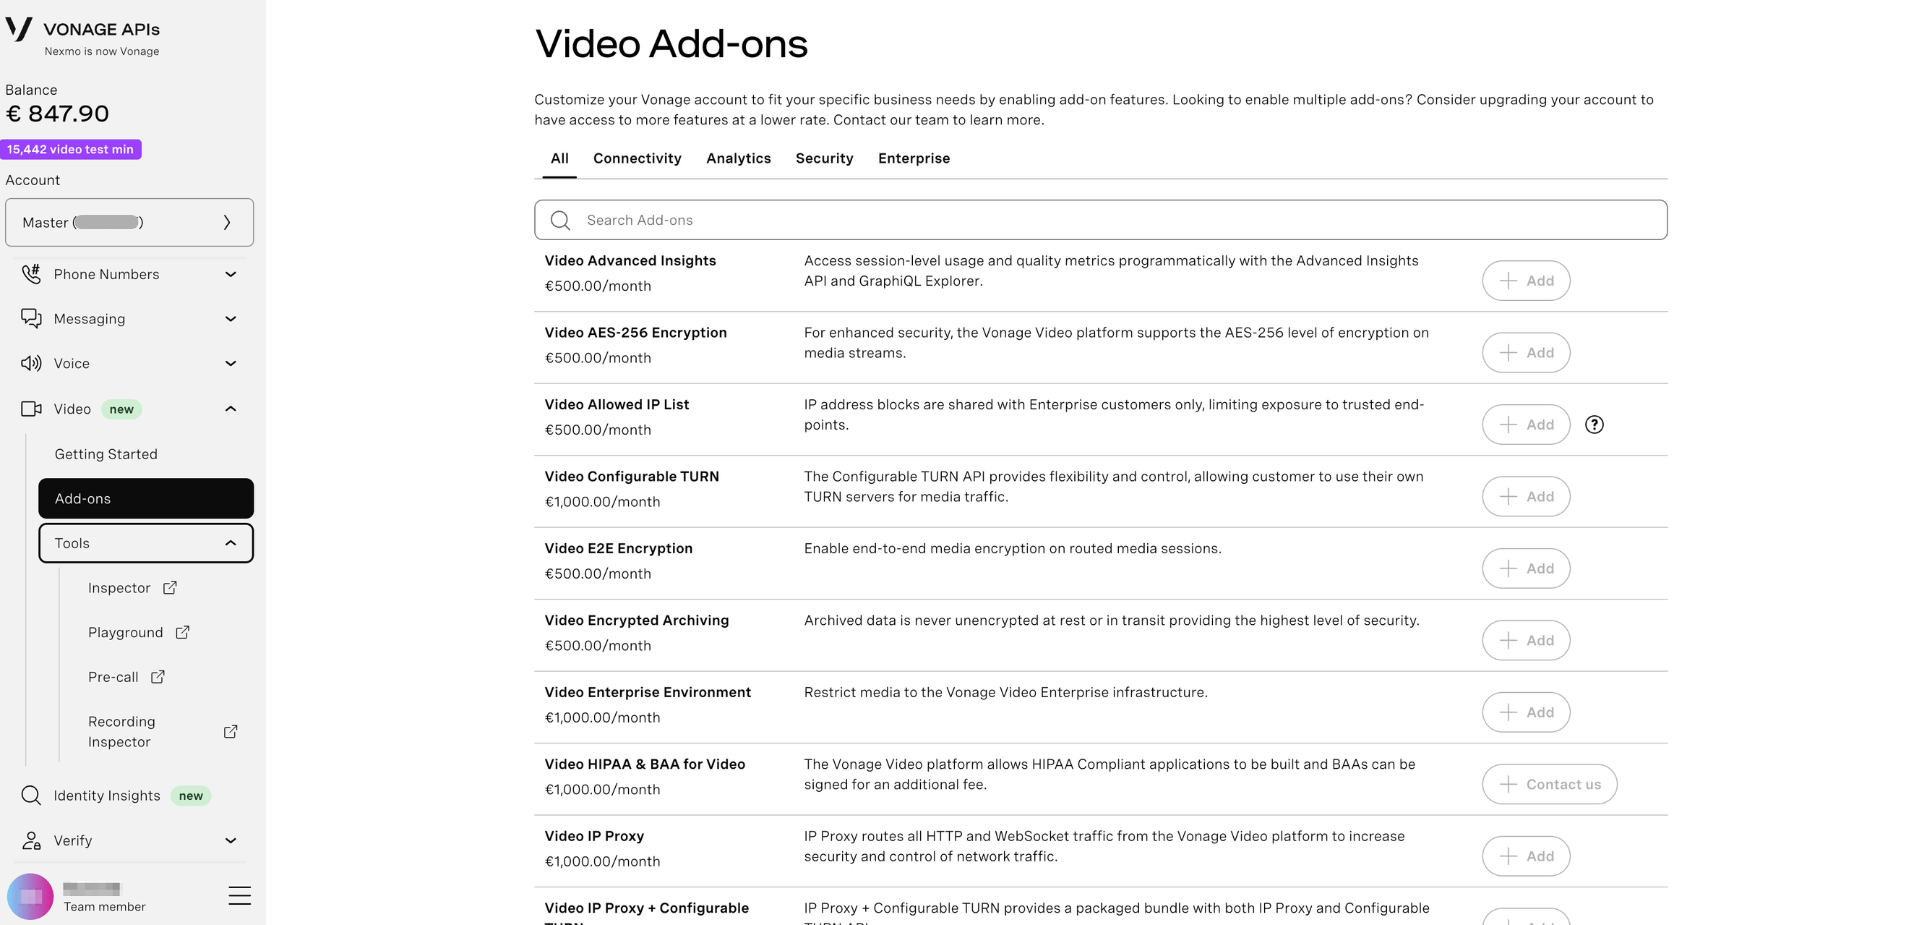Add Video E2E Encryption
Screen dimensions: 1917x925
(x=1525, y=568)
